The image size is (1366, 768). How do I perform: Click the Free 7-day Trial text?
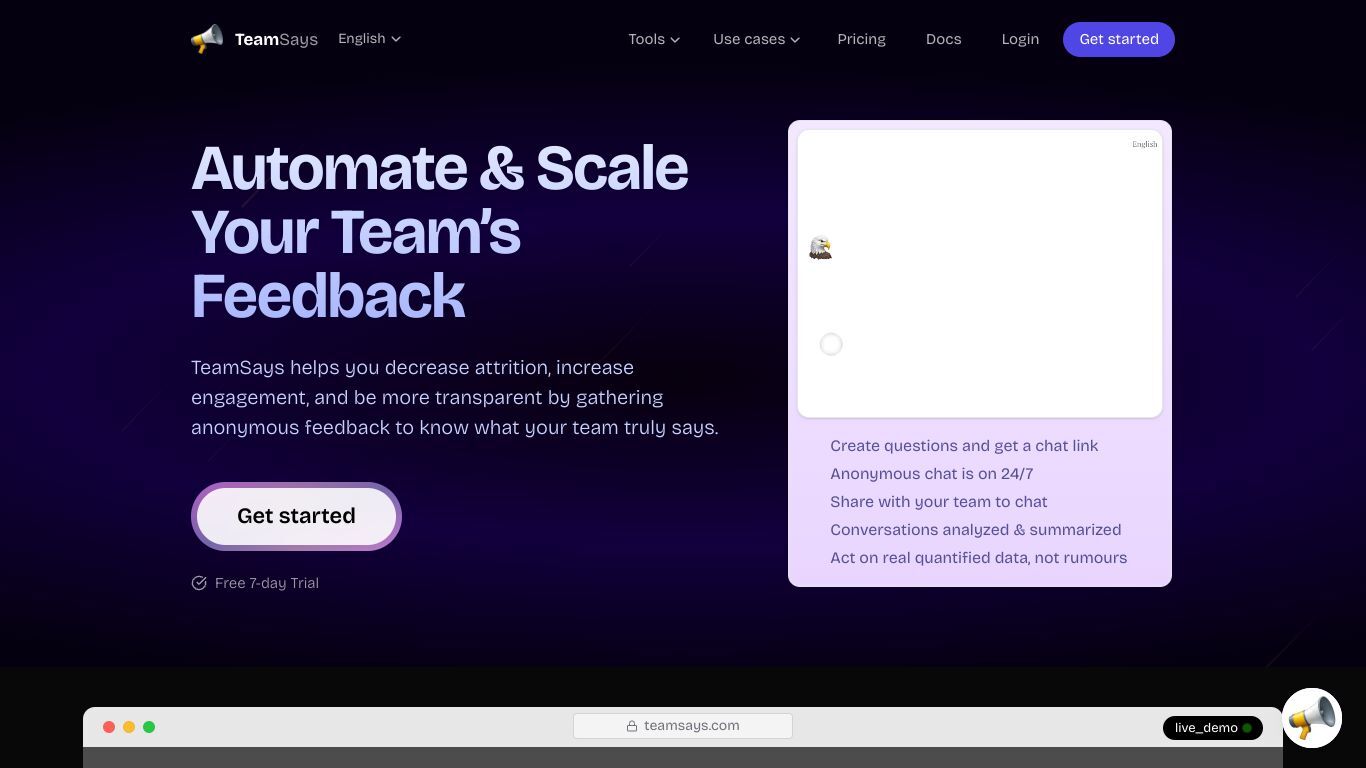[x=267, y=583]
